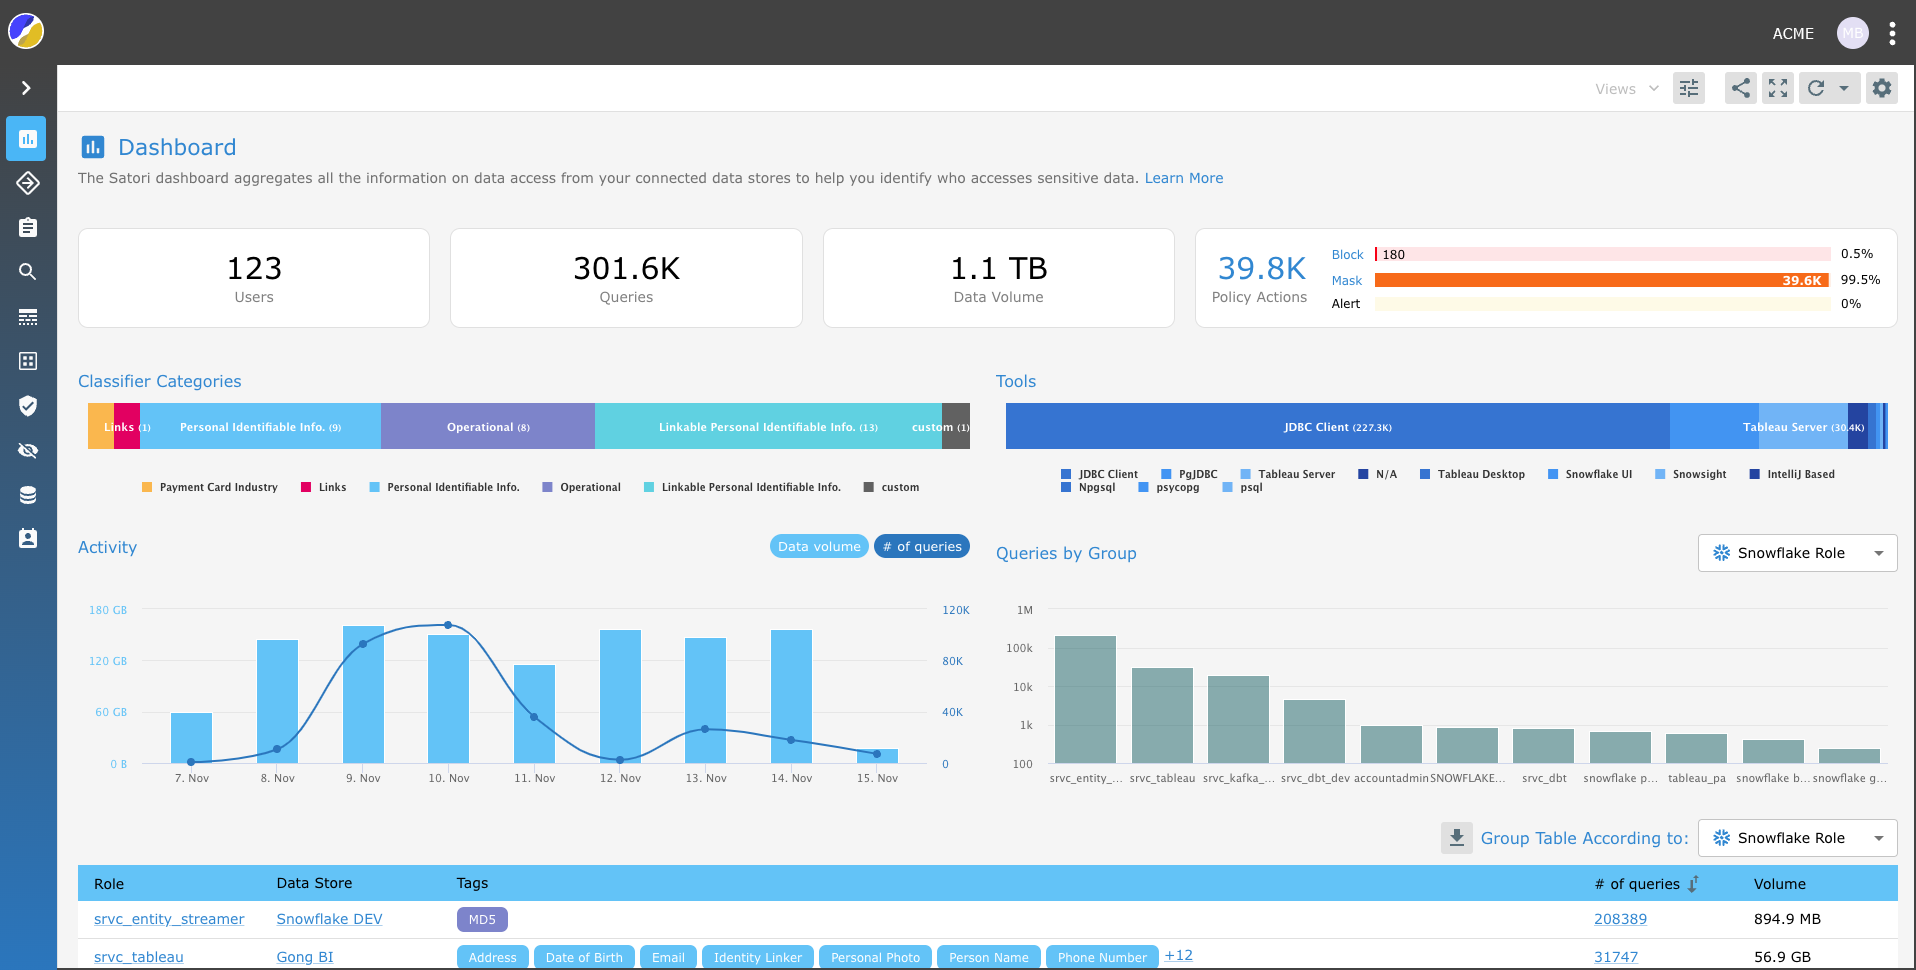1916x970 pixels.
Task: Select the data flows diamond icon in sidebar
Action: tap(26, 183)
